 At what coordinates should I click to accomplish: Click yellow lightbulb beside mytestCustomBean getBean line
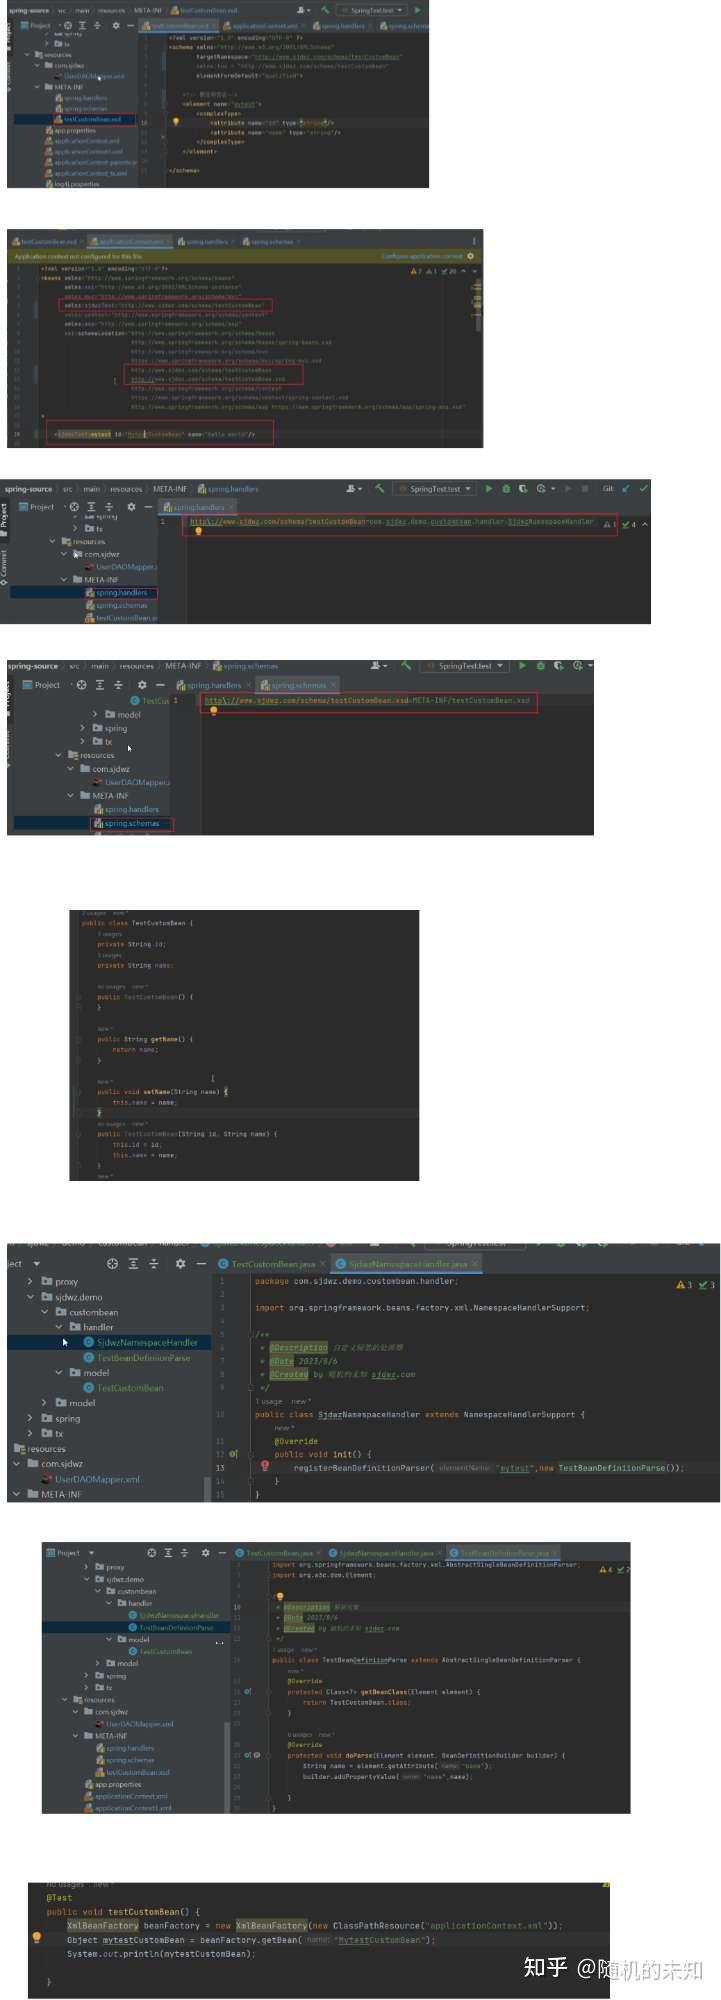(x=37, y=1937)
